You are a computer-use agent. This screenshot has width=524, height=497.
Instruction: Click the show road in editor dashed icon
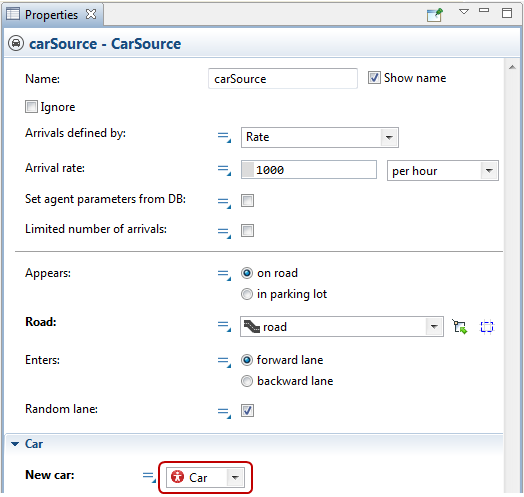coord(487,327)
